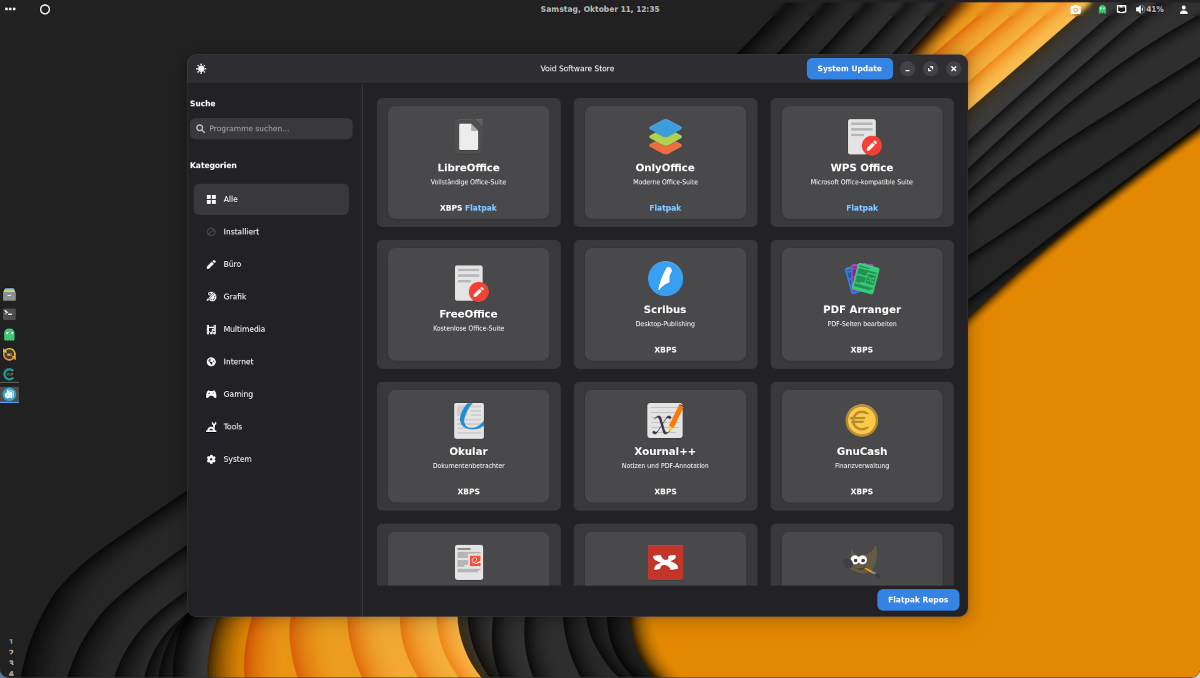Open the FreeOffice app card
Viewport: 1200px width, 678px height.
[x=468, y=304]
